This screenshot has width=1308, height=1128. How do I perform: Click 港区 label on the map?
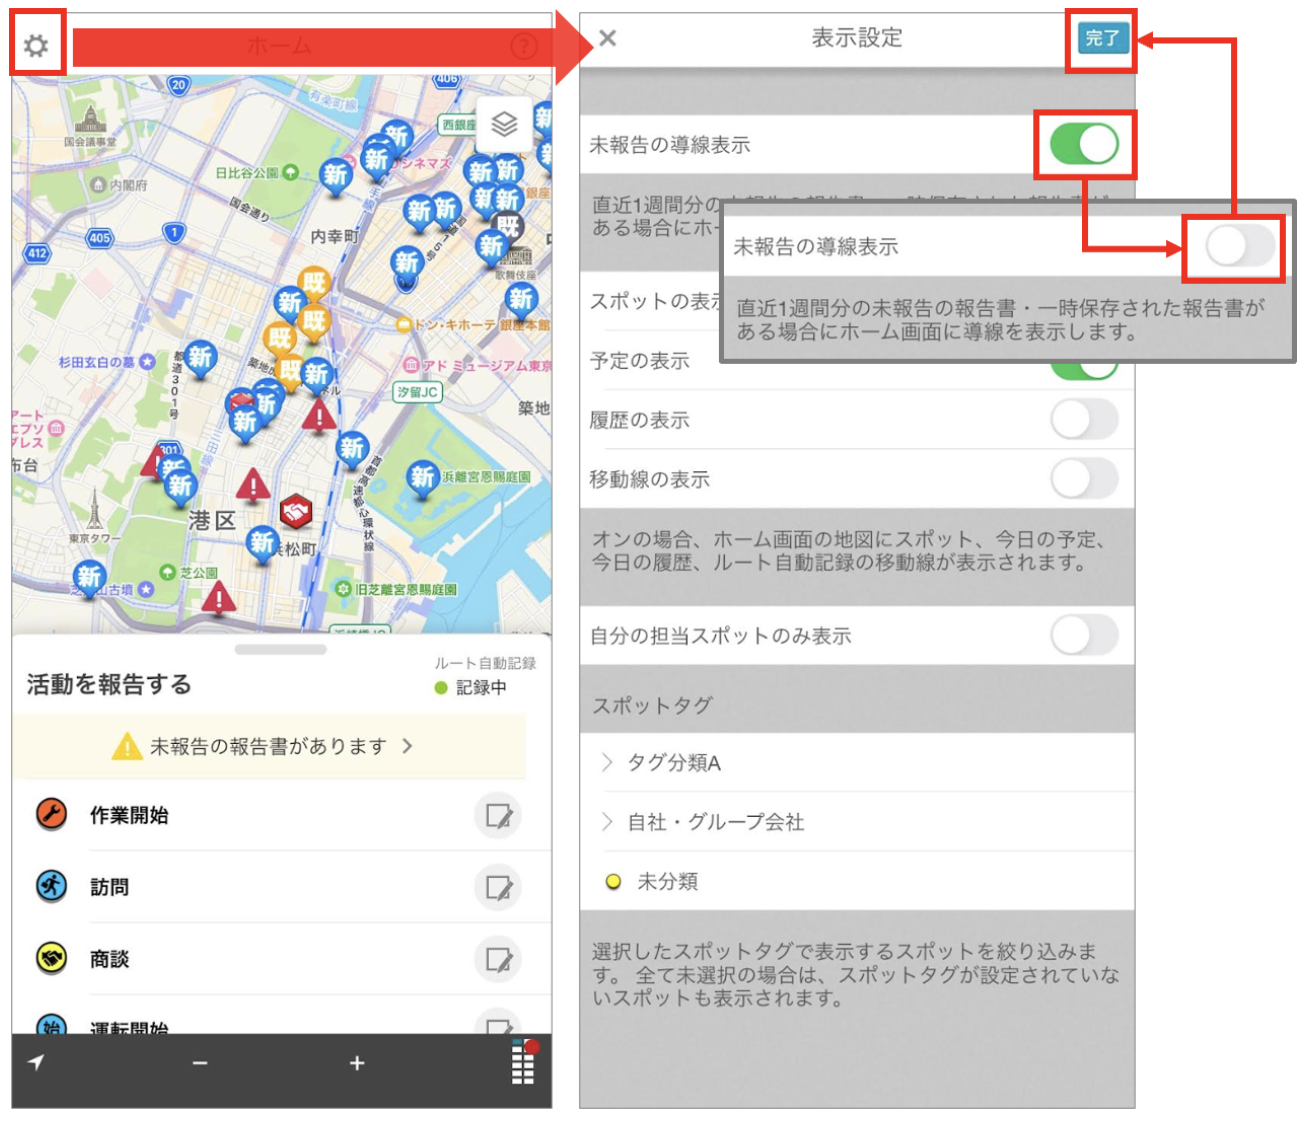(212, 521)
